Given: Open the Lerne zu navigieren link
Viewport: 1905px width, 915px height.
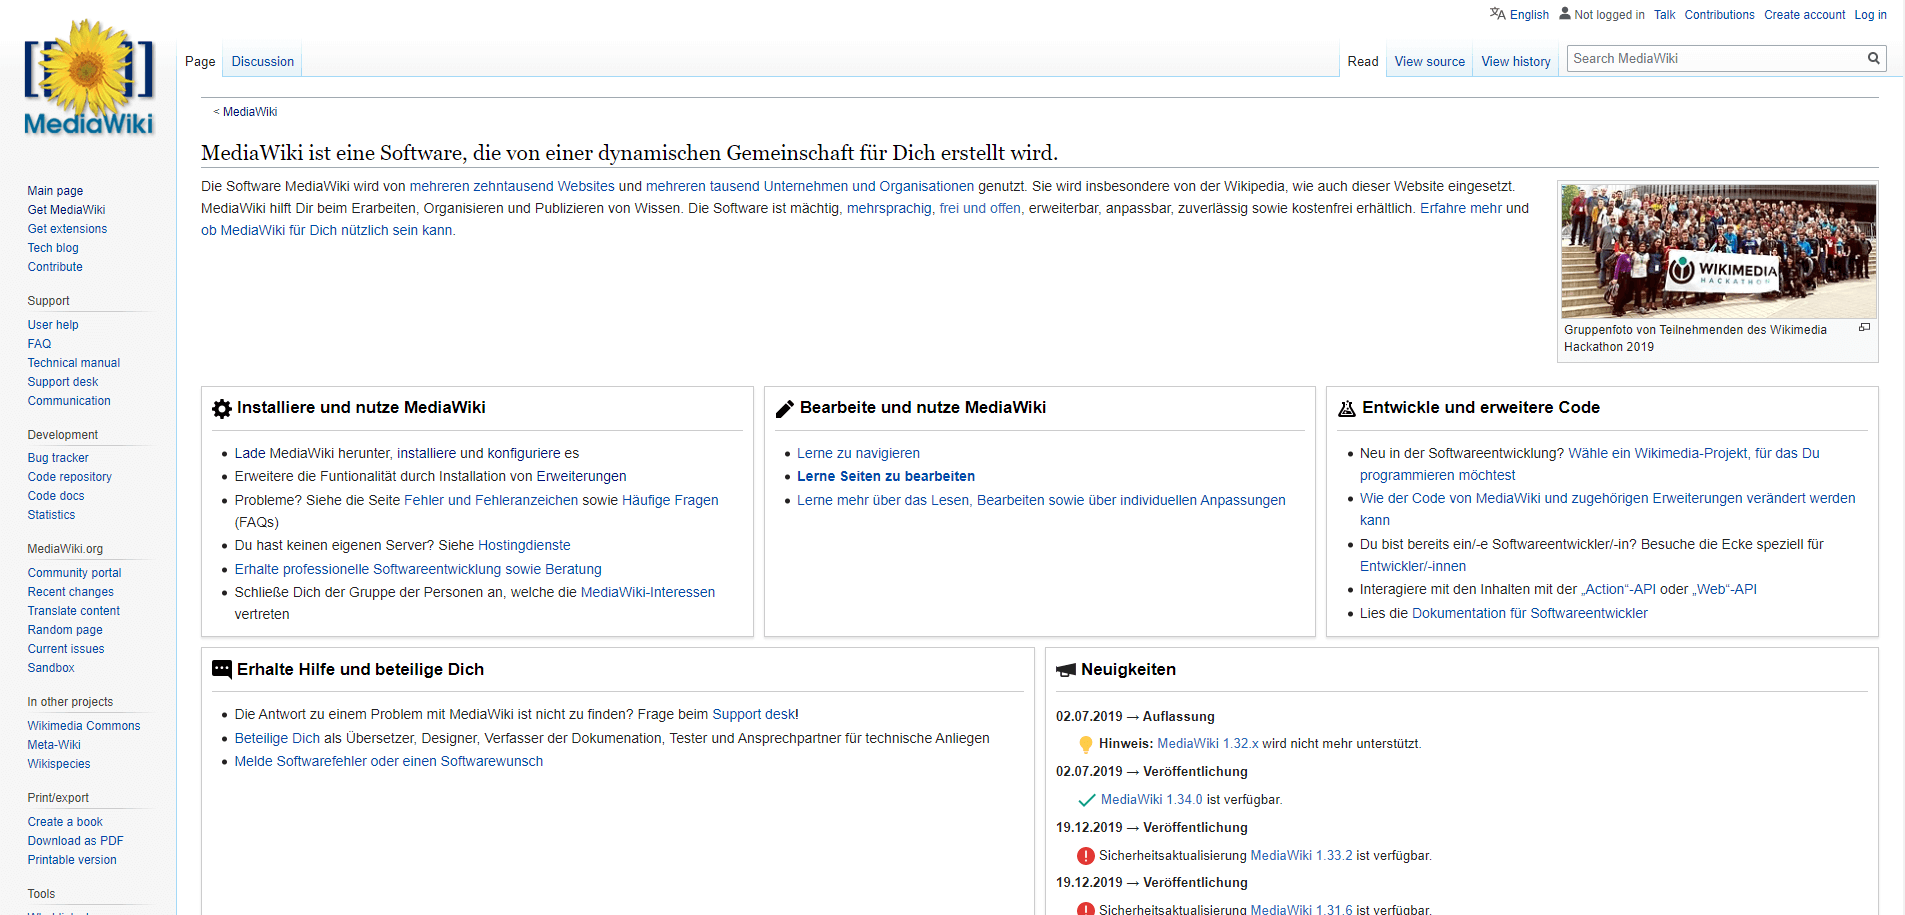Looking at the screenshot, I should pyautogui.click(x=858, y=454).
